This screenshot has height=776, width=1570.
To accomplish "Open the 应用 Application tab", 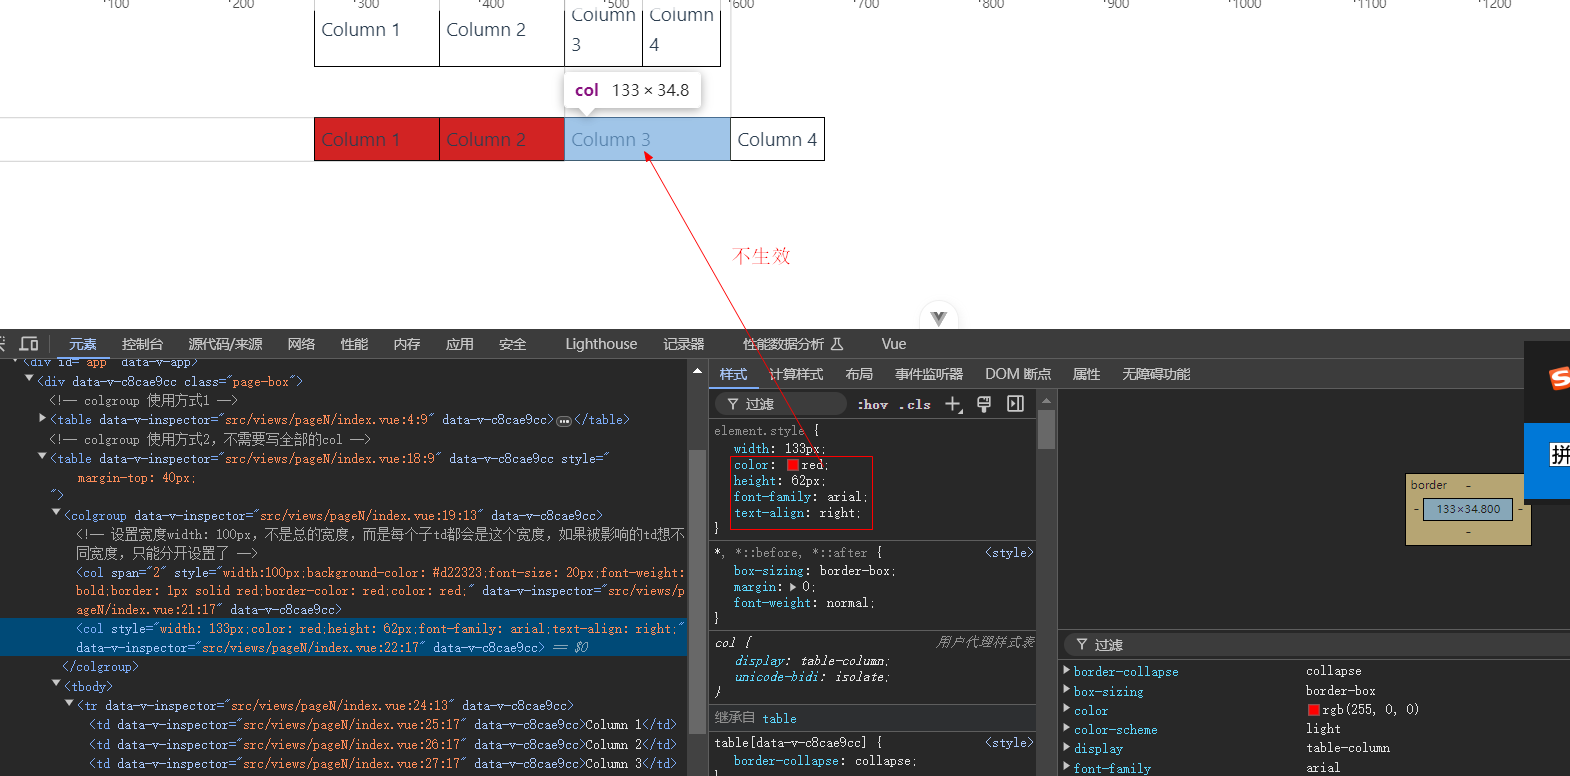I will click(x=460, y=344).
